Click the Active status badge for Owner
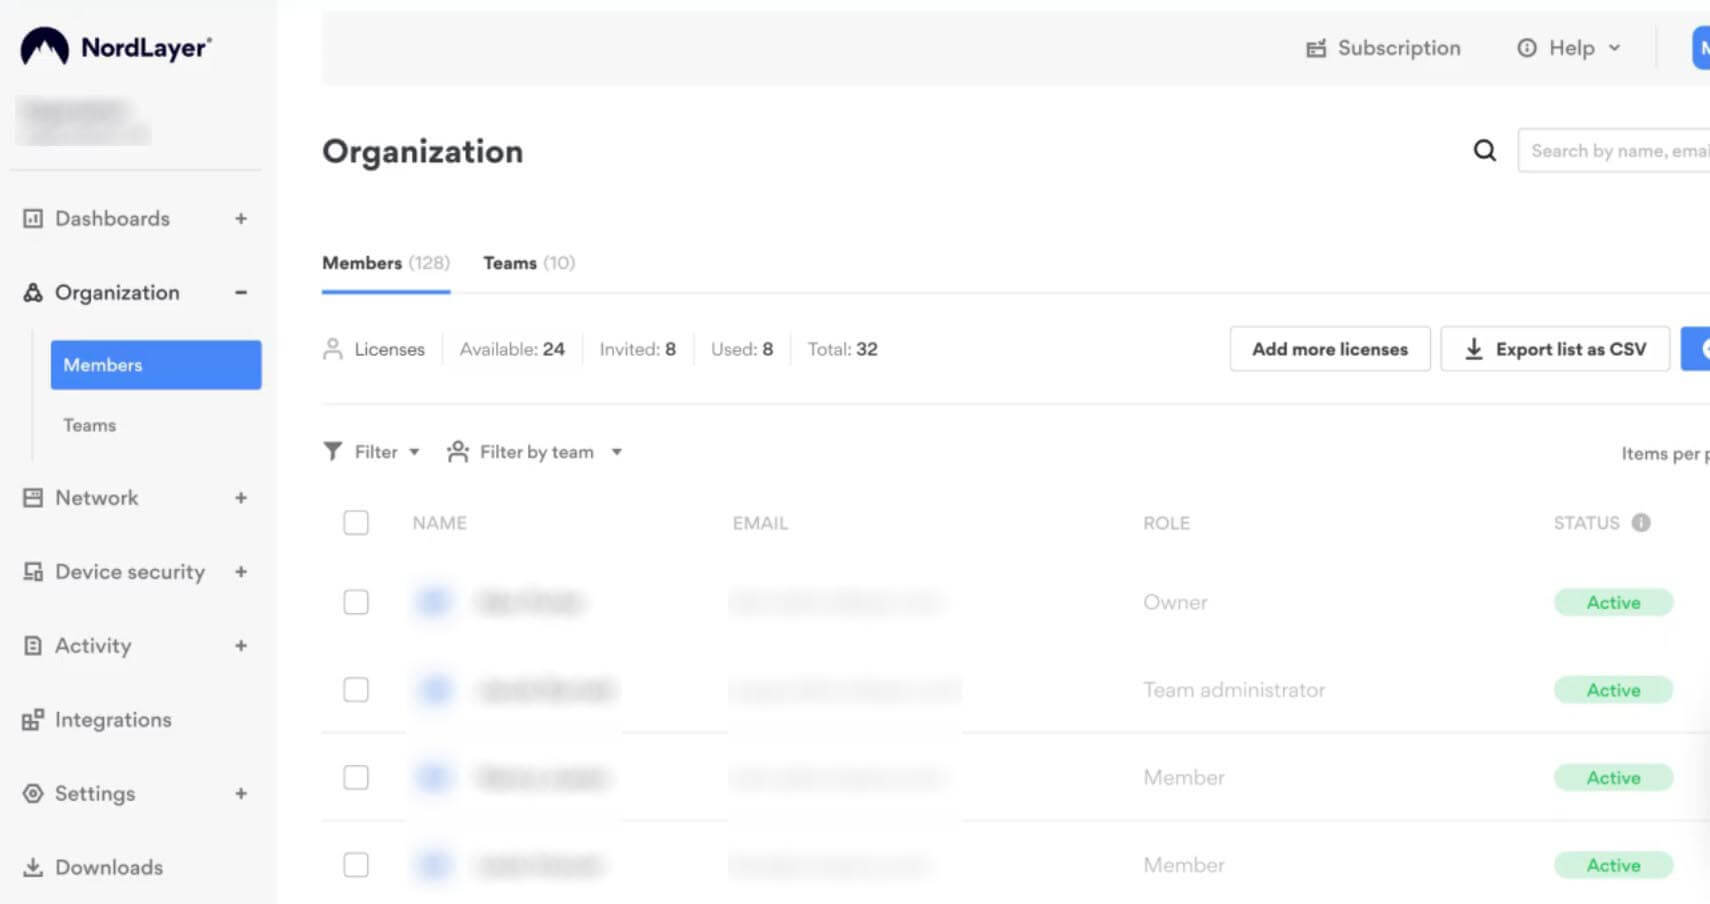 pos(1613,602)
